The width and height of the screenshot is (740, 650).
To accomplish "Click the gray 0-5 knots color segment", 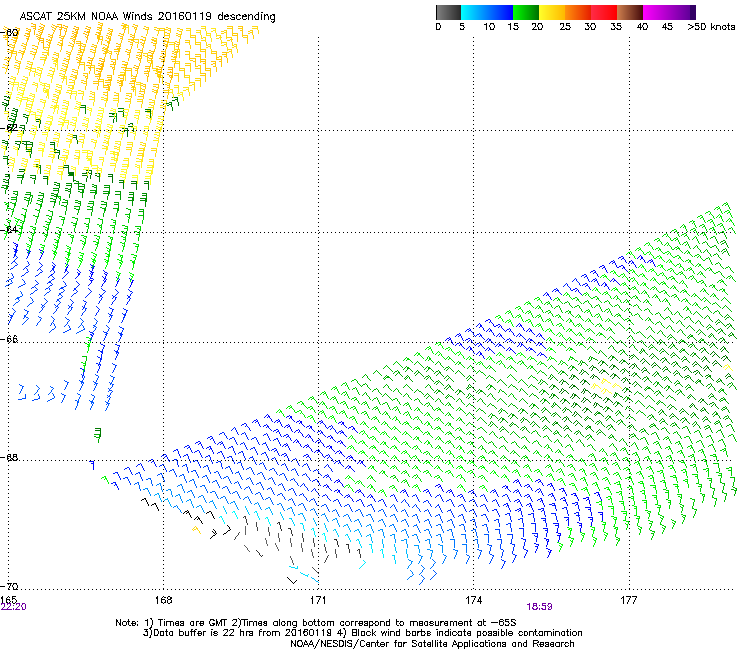I will click(448, 12).
